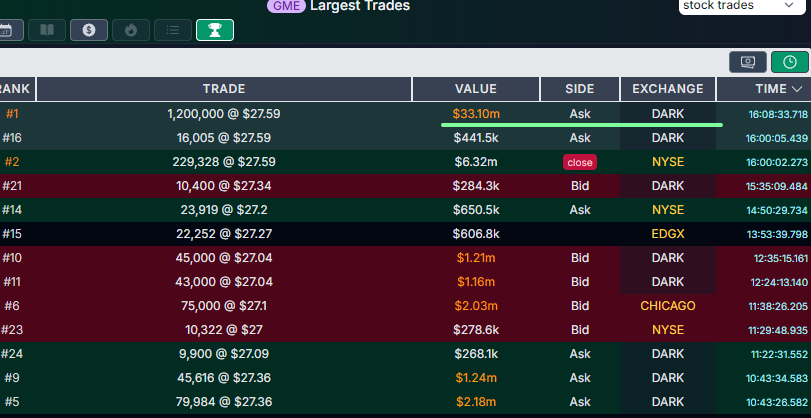Click the $284.3k value cell
811x418 pixels.
(476, 186)
